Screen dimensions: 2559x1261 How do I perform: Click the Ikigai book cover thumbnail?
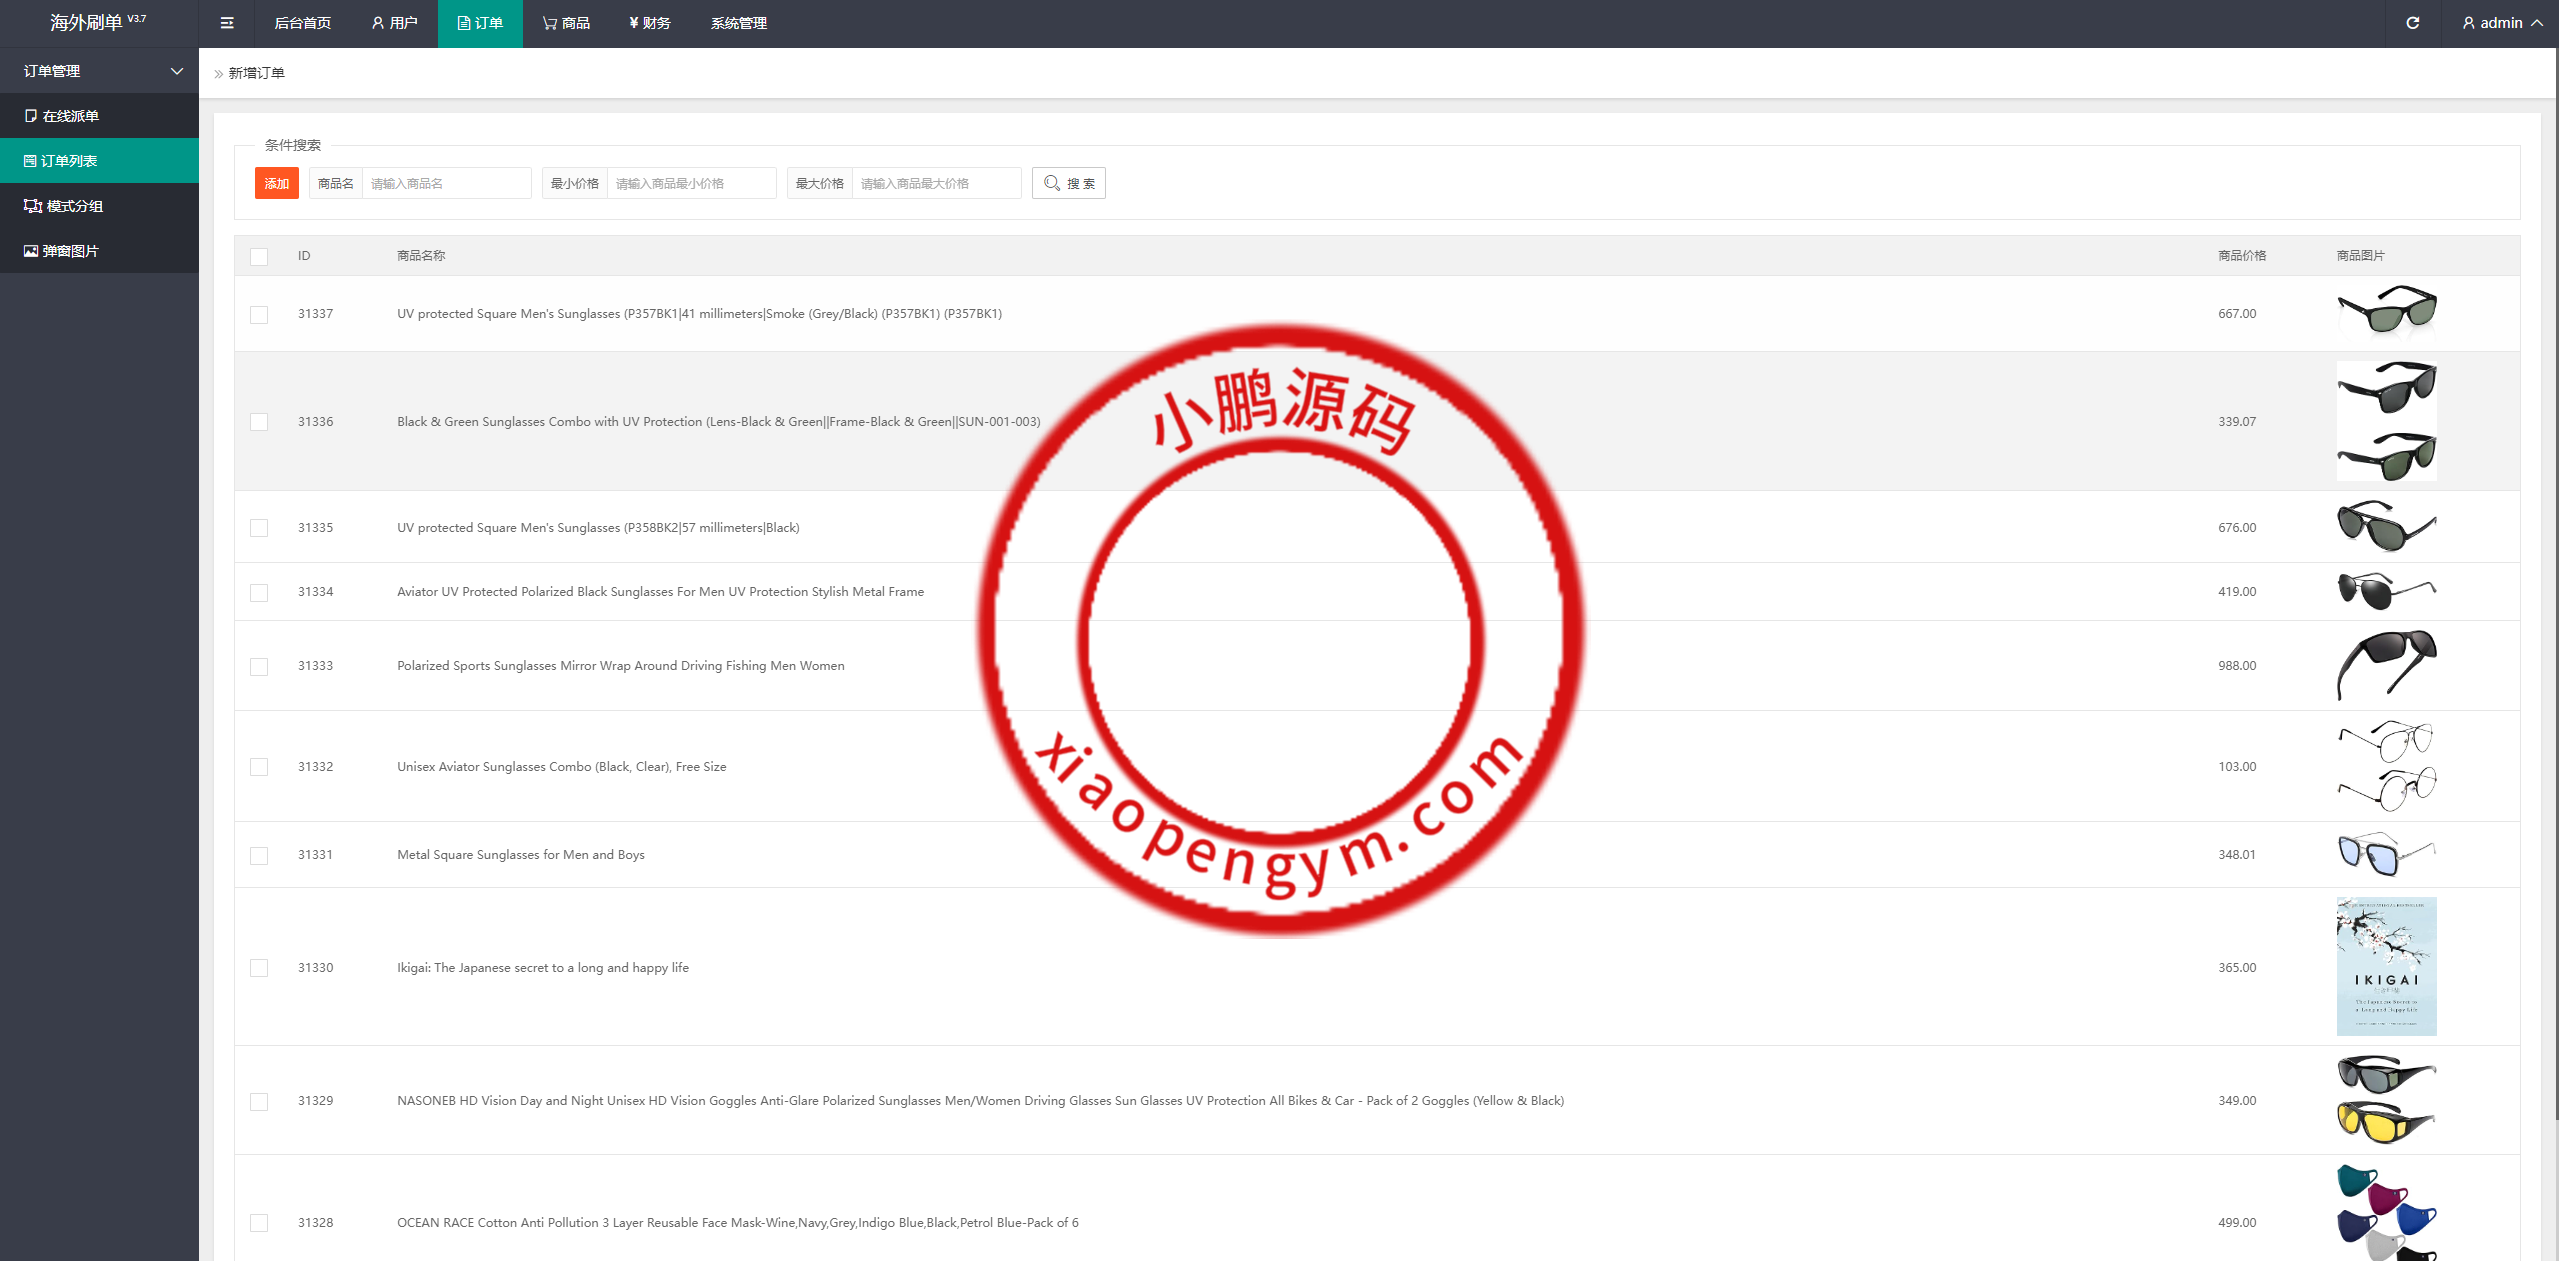pos(2386,966)
